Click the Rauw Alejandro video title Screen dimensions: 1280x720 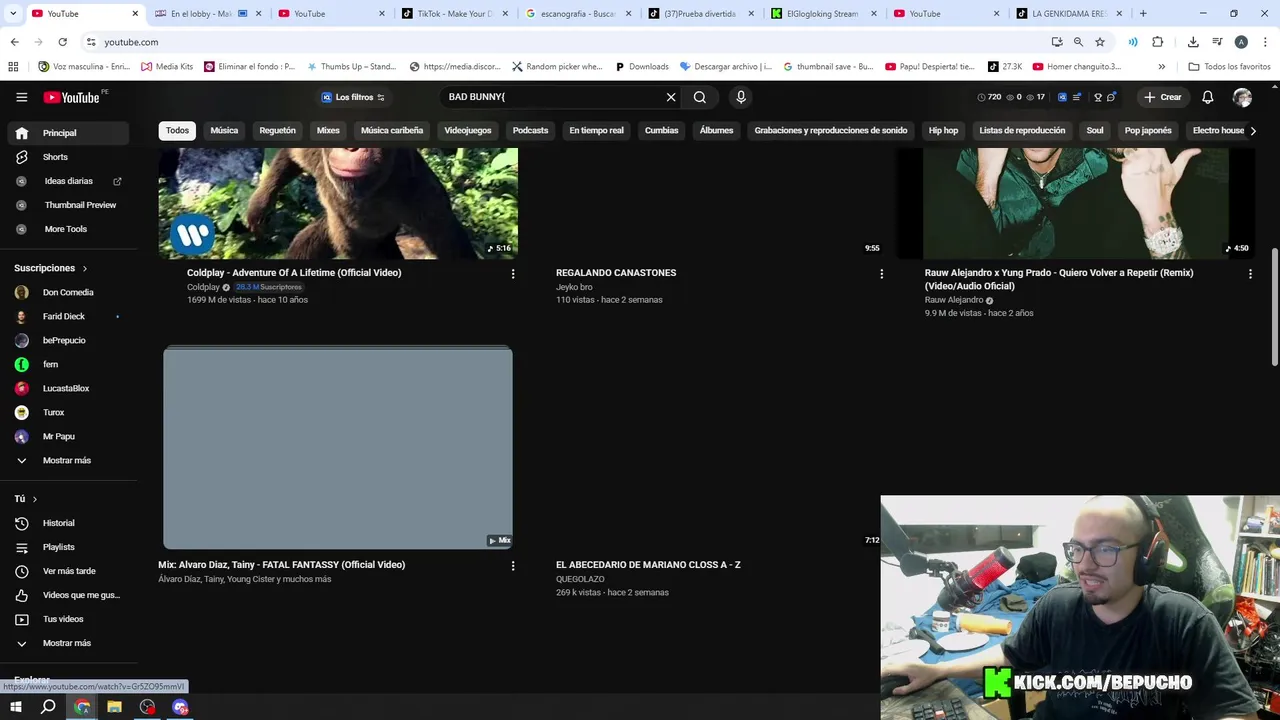click(1058, 279)
